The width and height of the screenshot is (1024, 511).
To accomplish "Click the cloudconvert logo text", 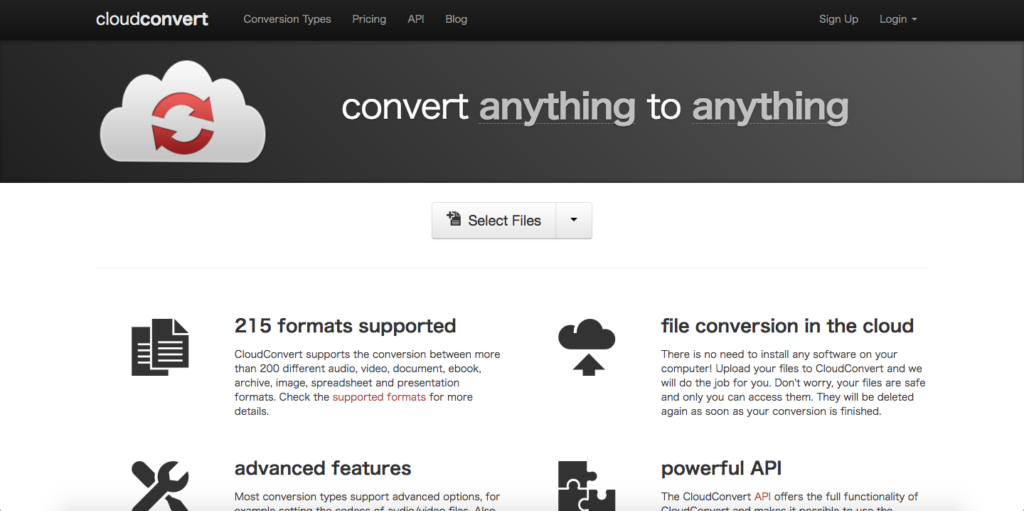I will tap(152, 19).
